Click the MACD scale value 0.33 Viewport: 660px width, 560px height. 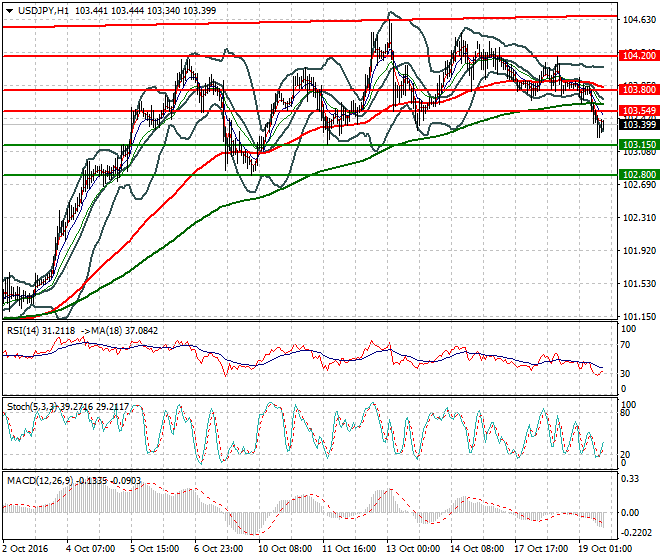tap(630, 479)
